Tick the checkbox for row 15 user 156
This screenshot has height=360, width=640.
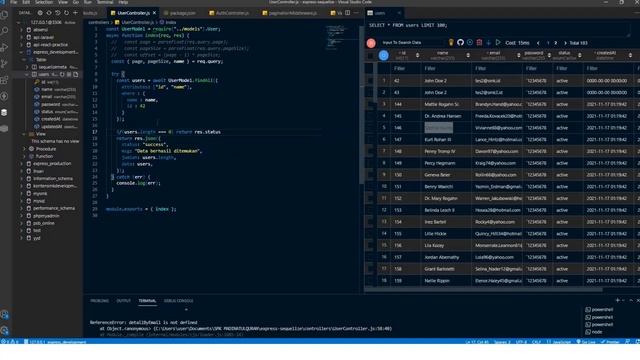click(x=370, y=246)
